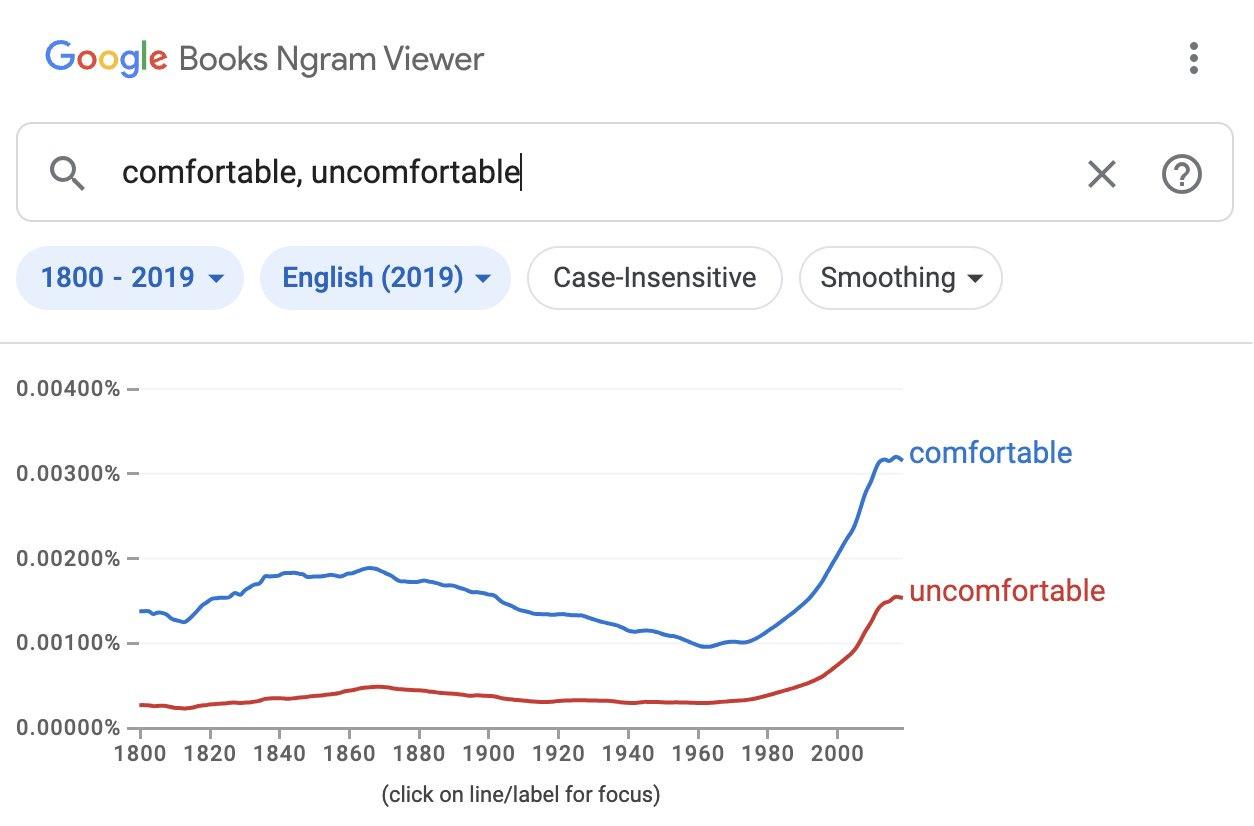Enable Case-Insensitive matching
Image resolution: width=1254 pixels, height=826 pixels.
coord(654,278)
